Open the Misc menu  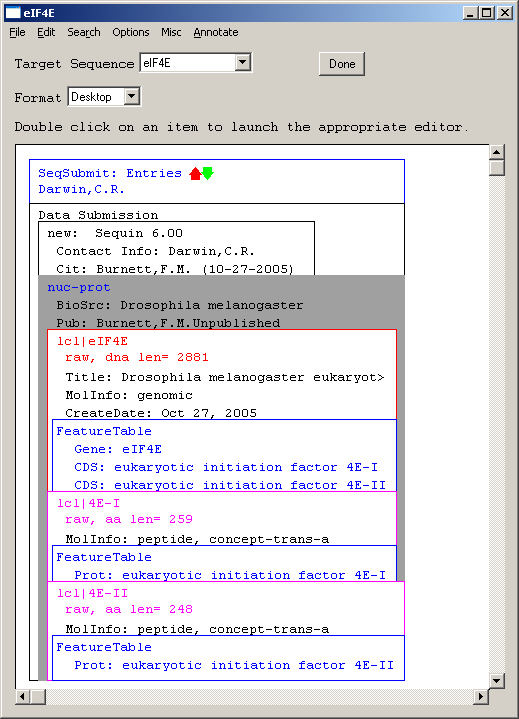(x=171, y=33)
